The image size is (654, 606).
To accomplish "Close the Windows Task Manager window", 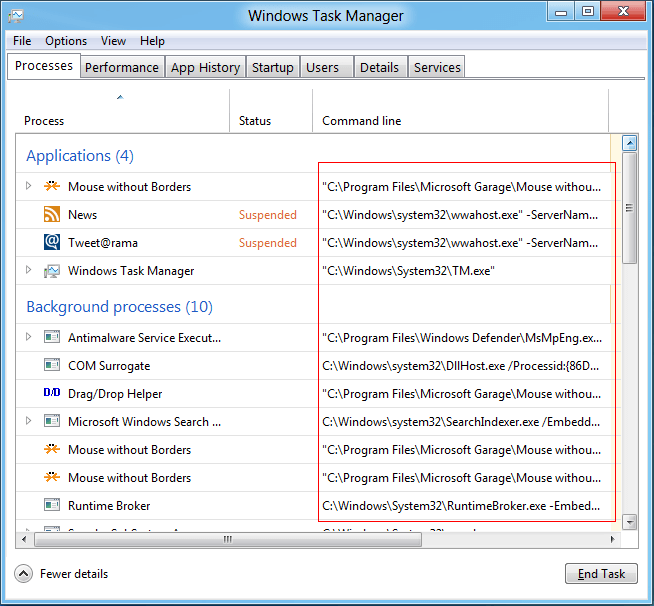I will pyautogui.click(x=623, y=11).
